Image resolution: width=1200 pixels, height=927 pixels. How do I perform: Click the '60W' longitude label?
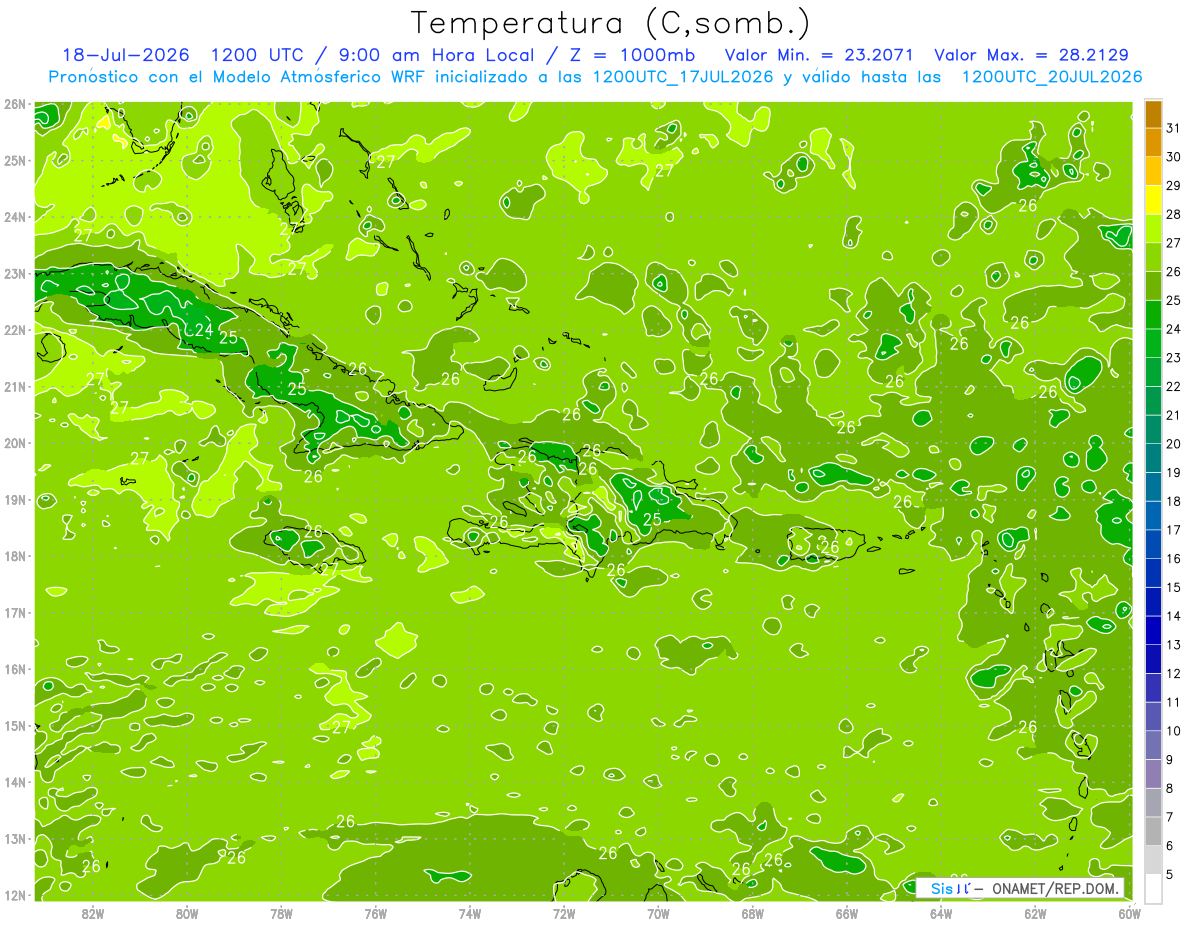click(1130, 912)
